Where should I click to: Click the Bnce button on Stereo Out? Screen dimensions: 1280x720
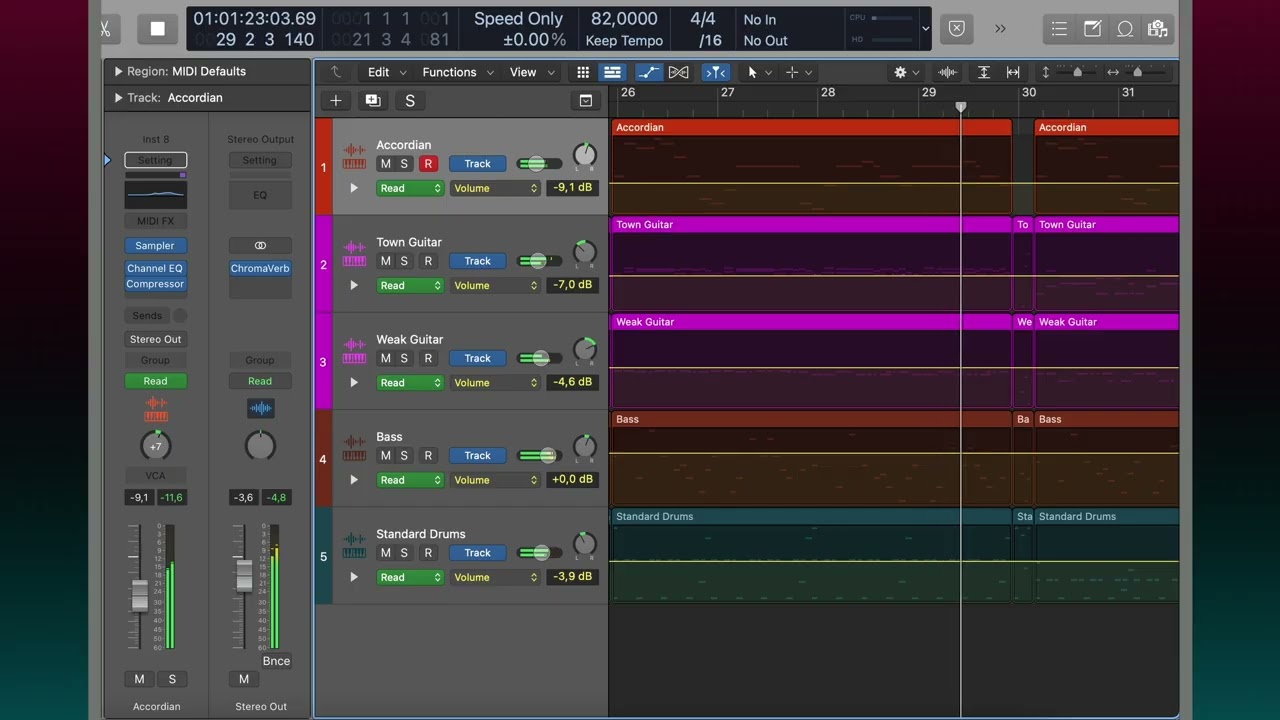click(276, 661)
